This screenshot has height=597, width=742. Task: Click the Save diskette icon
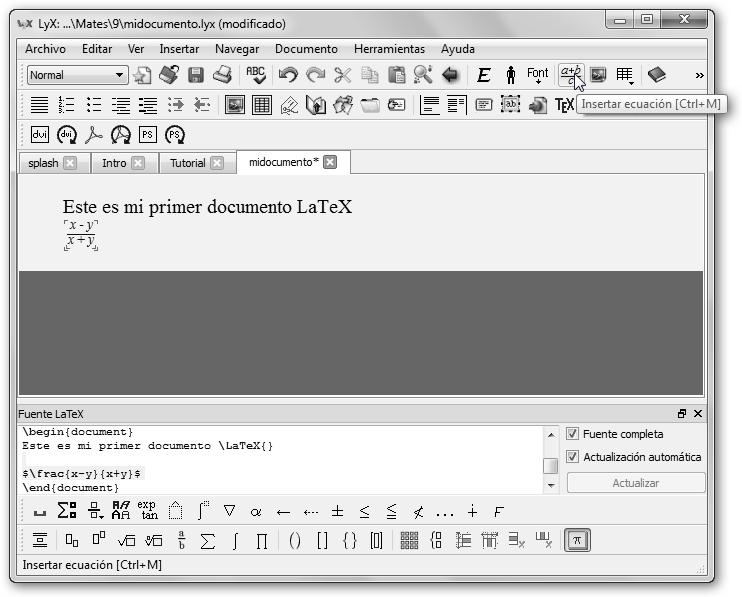click(x=196, y=75)
